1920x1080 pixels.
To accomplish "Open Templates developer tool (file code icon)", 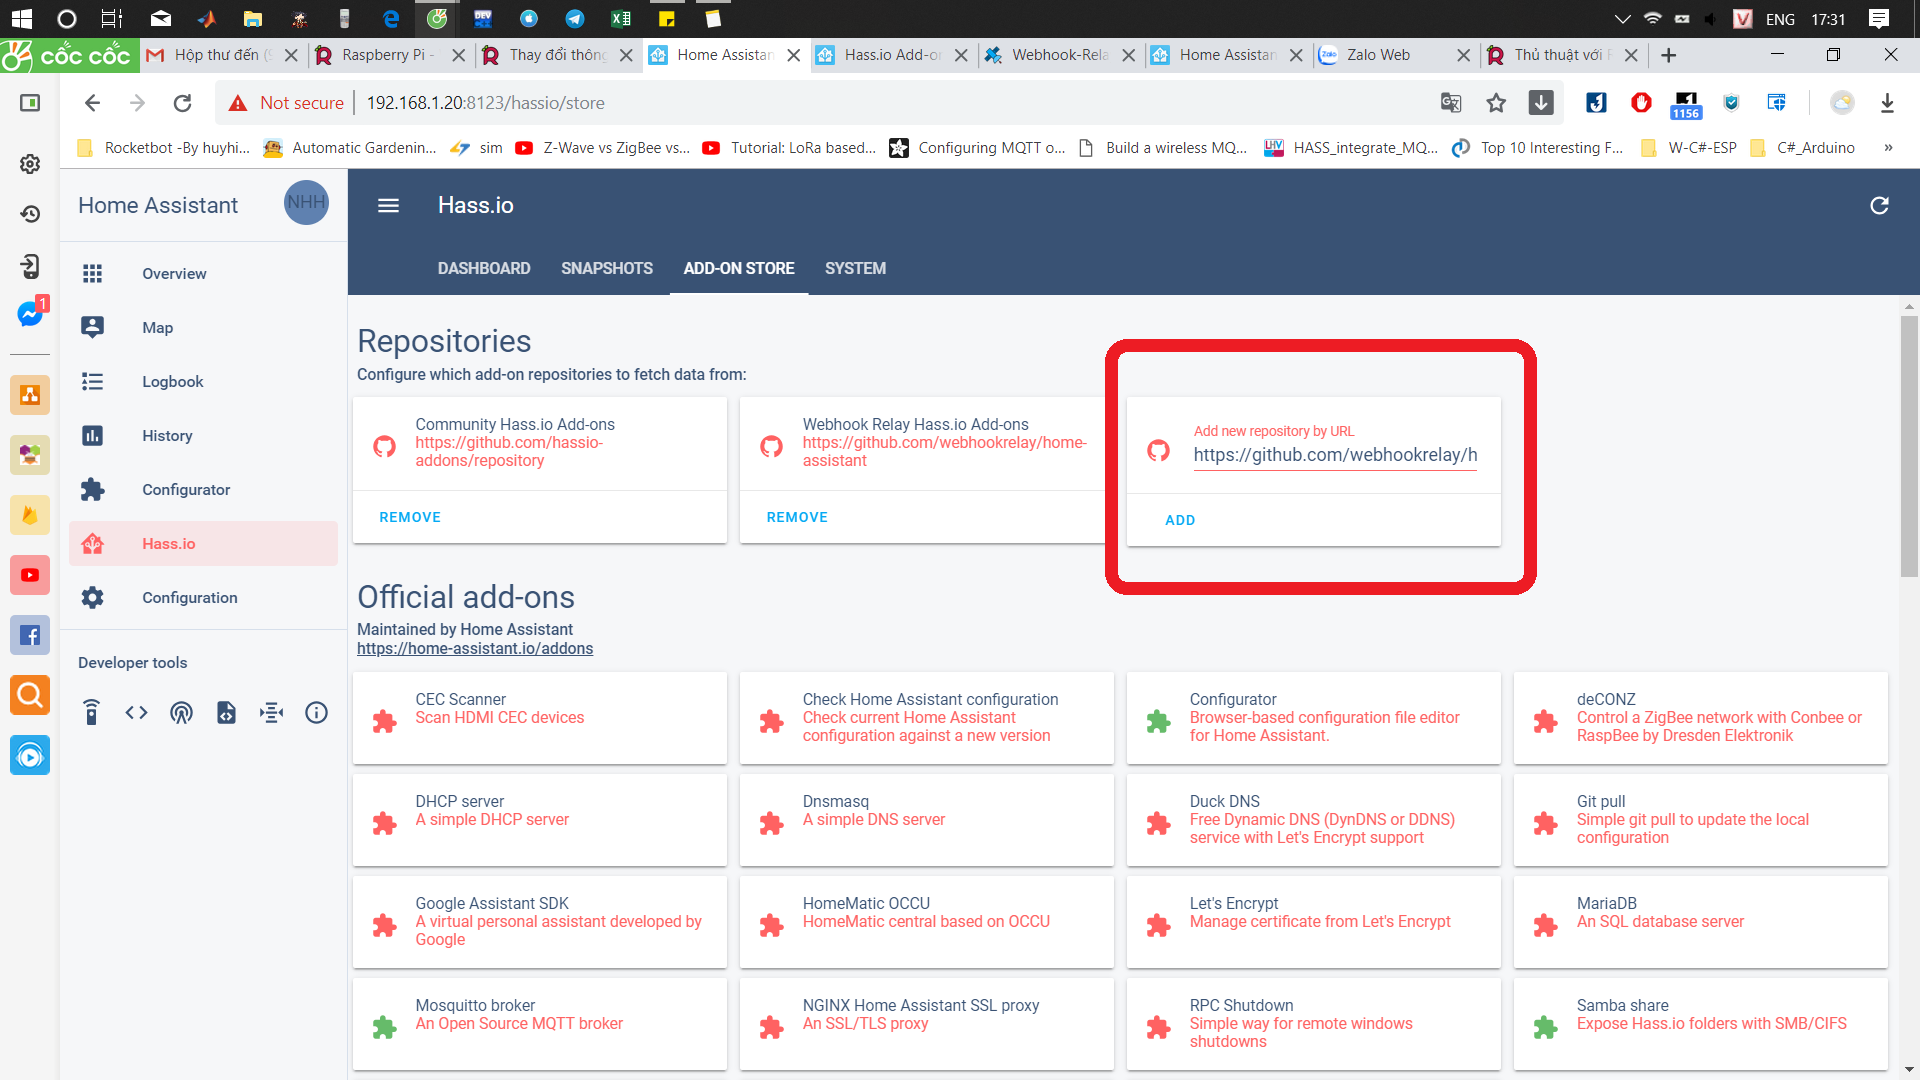I will tap(227, 712).
